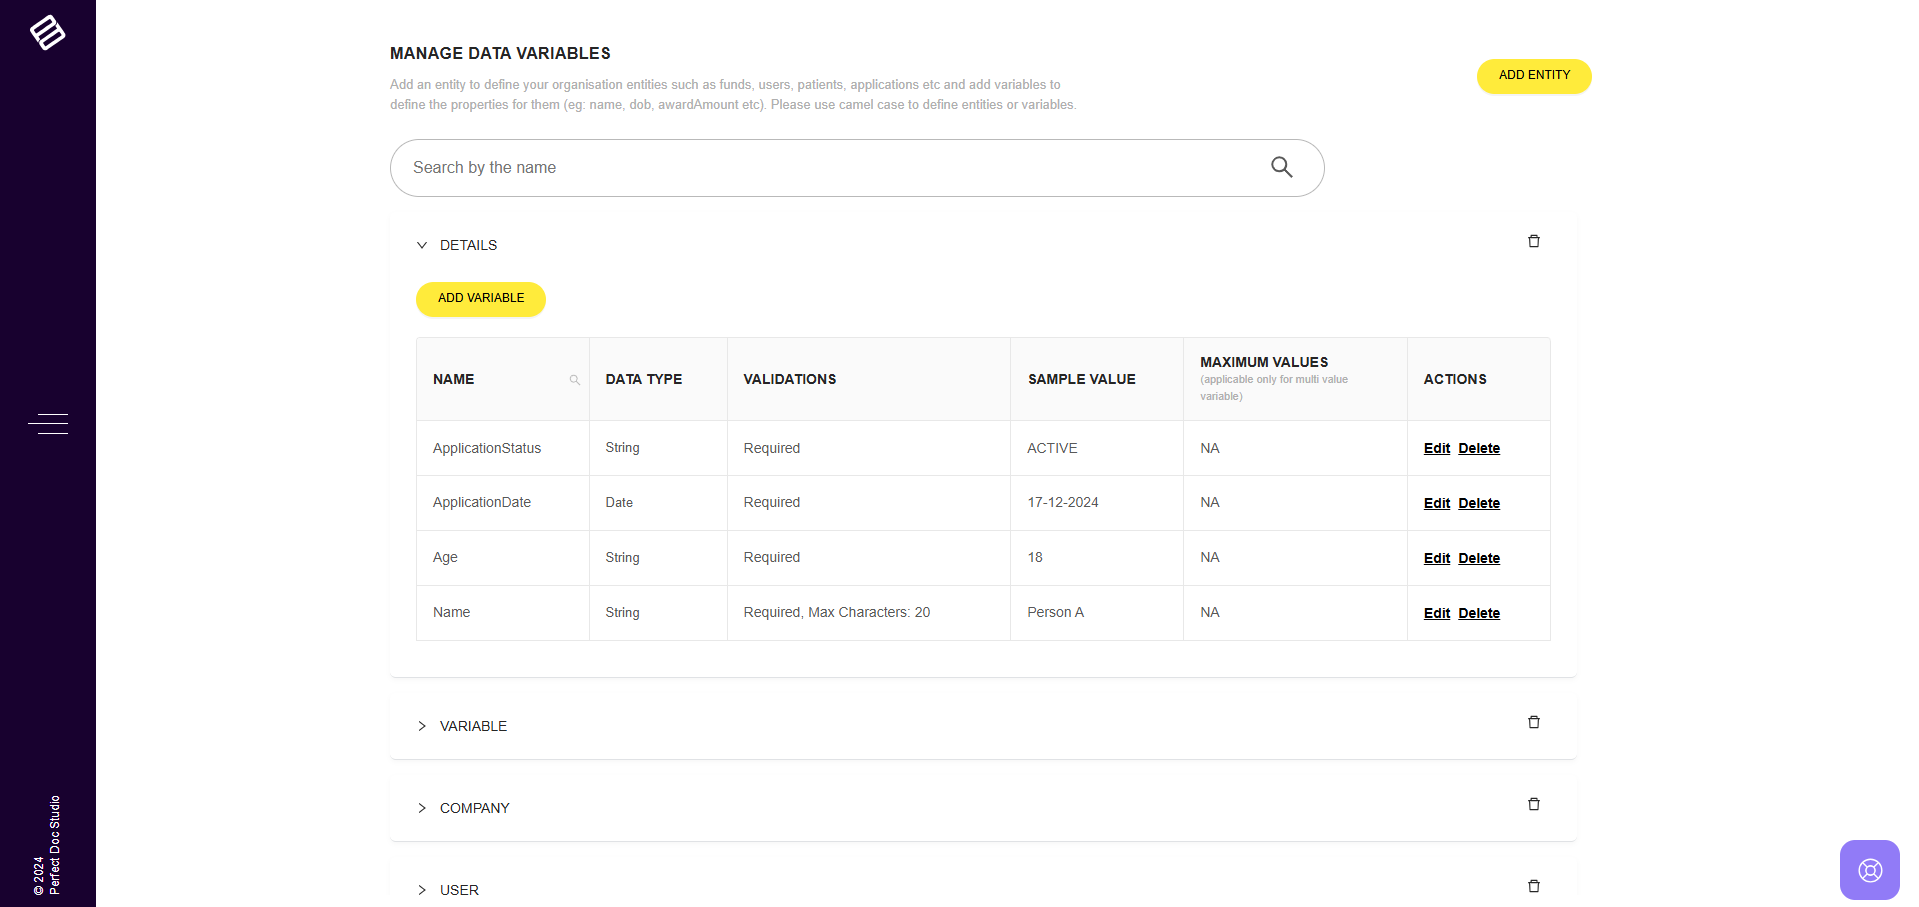Delete the COMPANY entity via trash icon
This screenshot has height=907, width=1919.
pos(1533,804)
